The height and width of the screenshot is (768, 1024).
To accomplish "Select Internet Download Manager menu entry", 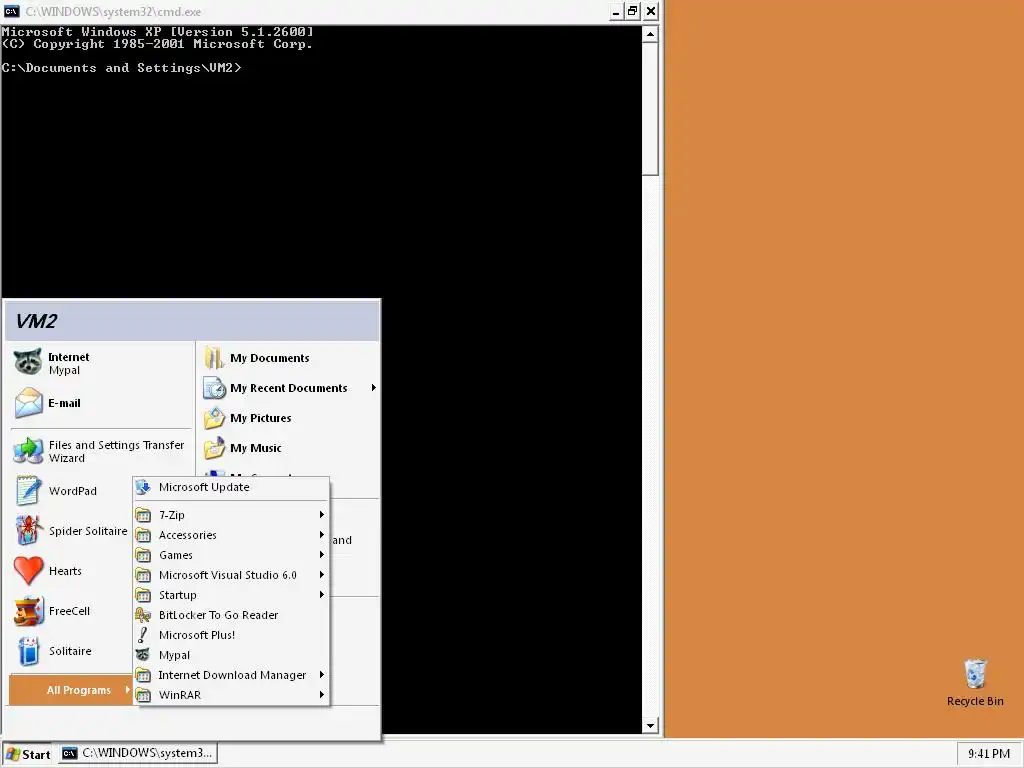I will coord(232,675).
